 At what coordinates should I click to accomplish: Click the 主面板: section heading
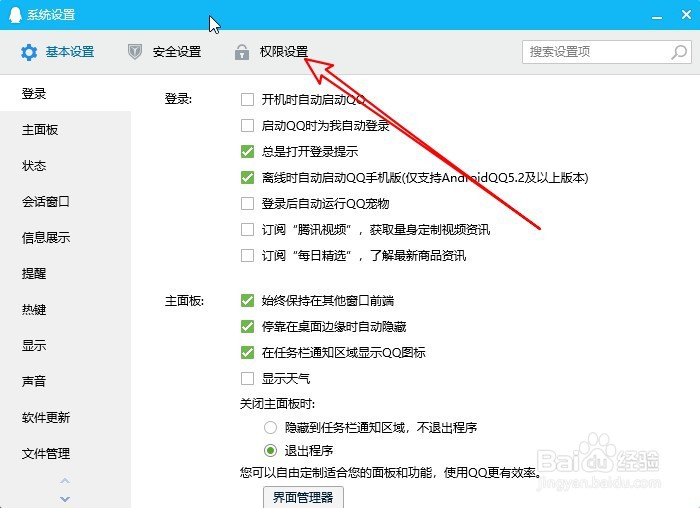pyautogui.click(x=184, y=301)
